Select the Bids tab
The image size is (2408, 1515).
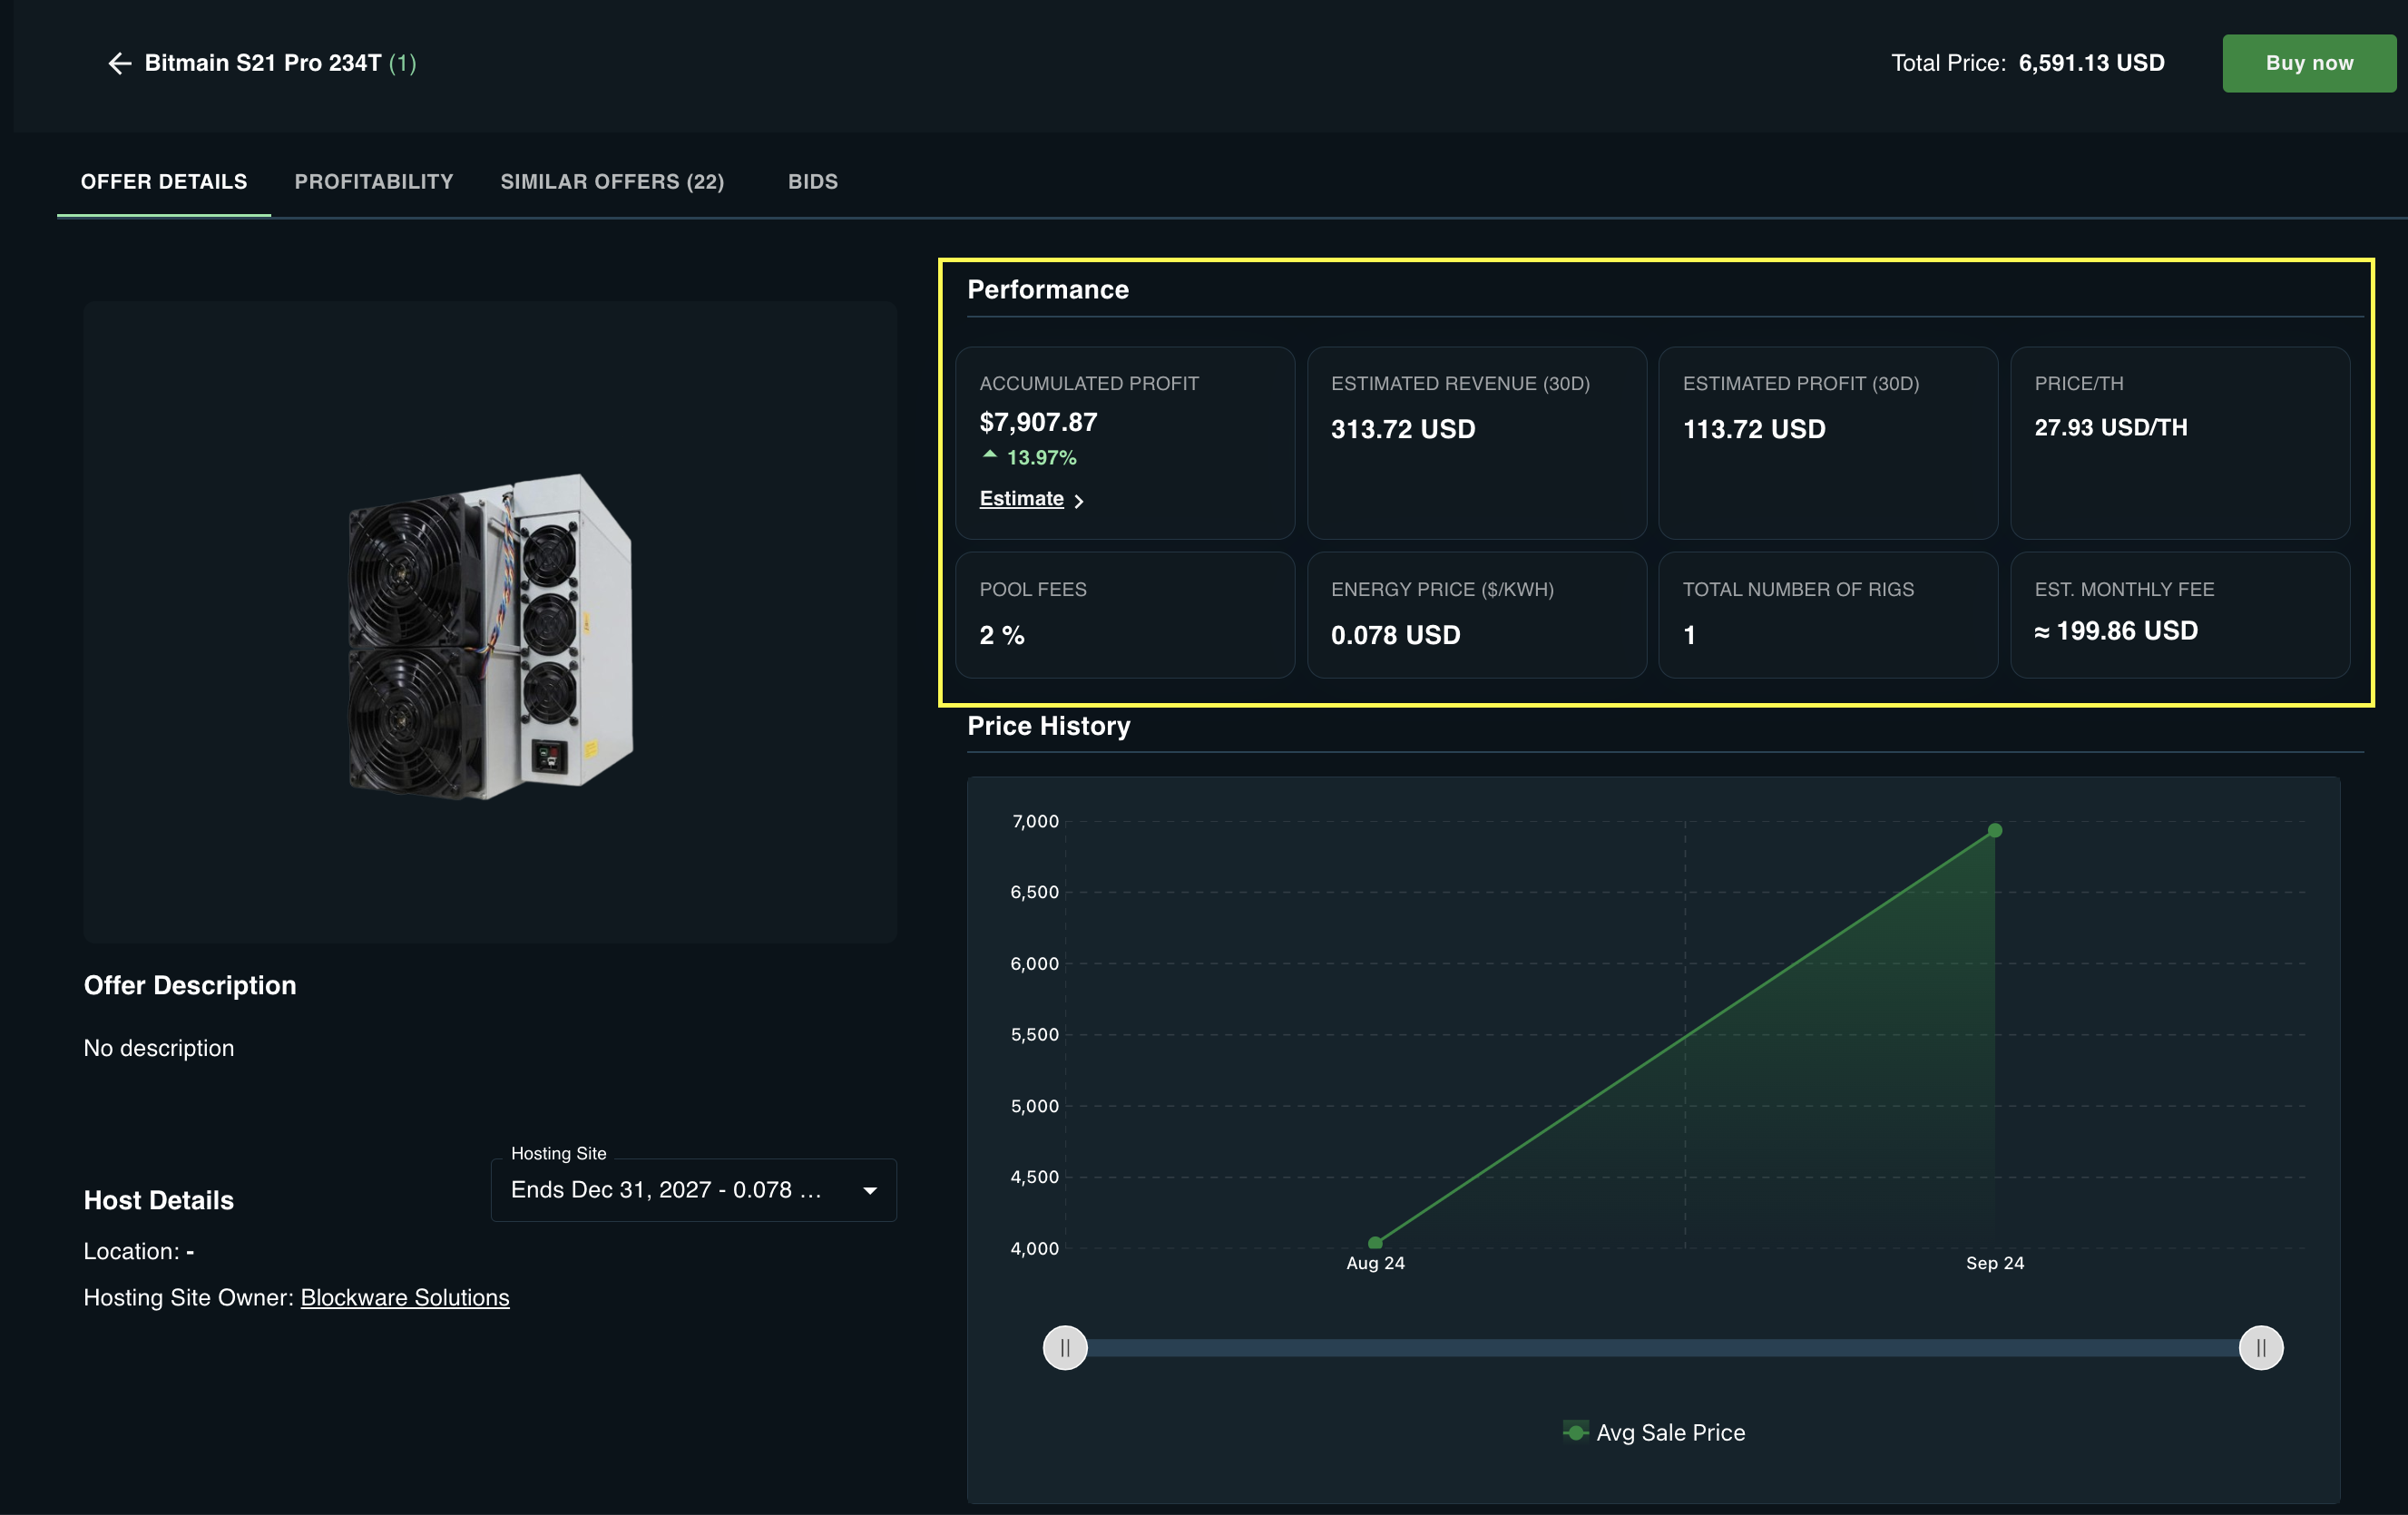812,182
